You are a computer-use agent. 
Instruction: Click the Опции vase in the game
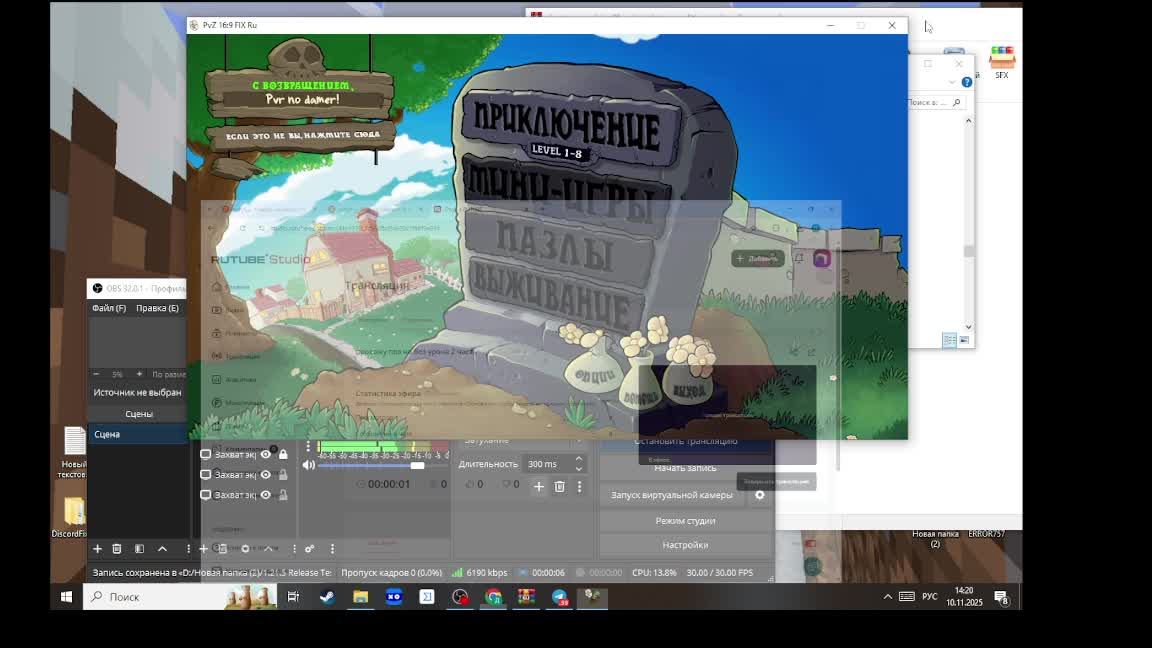point(594,373)
